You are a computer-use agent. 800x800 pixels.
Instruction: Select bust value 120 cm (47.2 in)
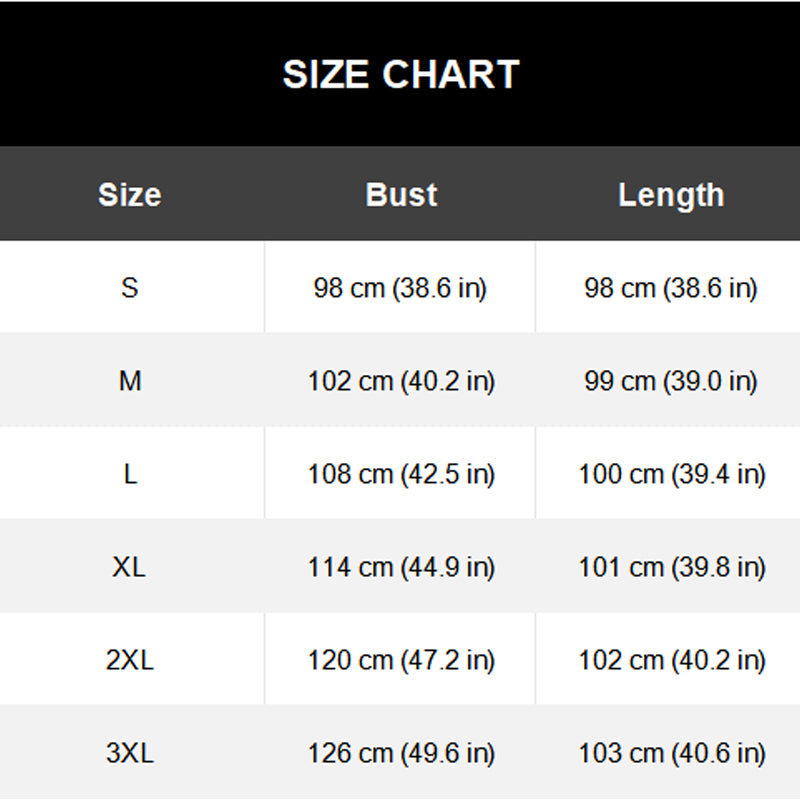401,660
